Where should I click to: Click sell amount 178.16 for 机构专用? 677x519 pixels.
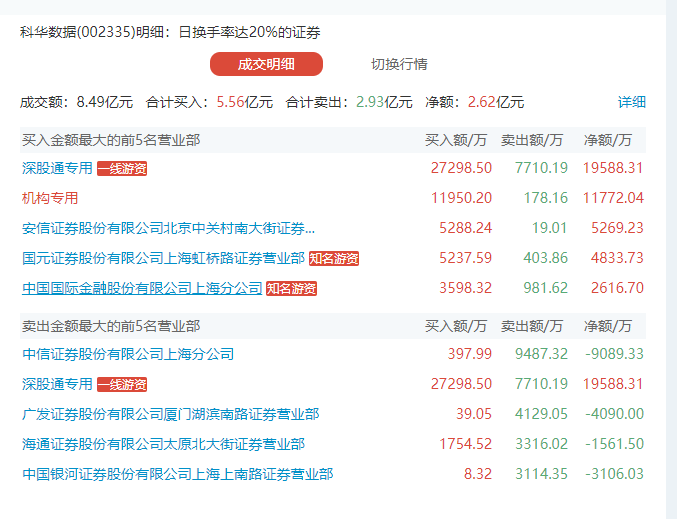[x=546, y=198]
